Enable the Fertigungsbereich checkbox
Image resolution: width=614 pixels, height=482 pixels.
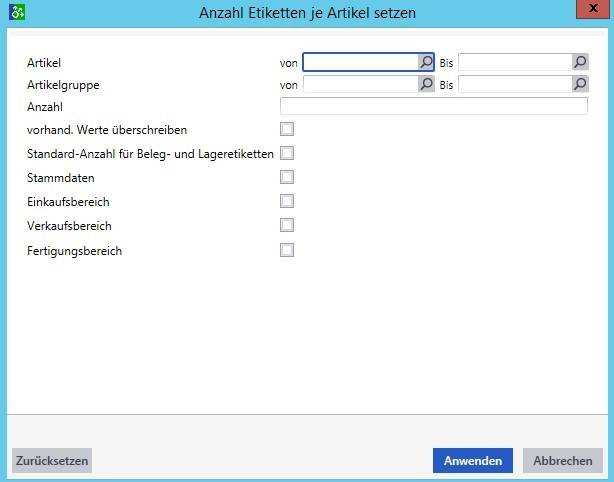[287, 250]
